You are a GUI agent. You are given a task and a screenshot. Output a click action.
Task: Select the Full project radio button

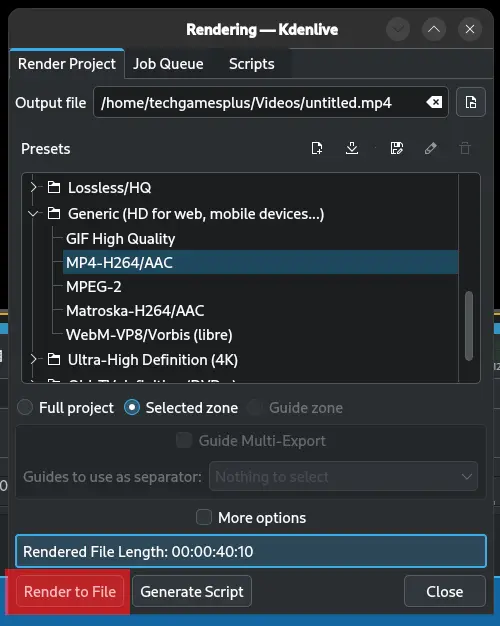tap(25, 408)
